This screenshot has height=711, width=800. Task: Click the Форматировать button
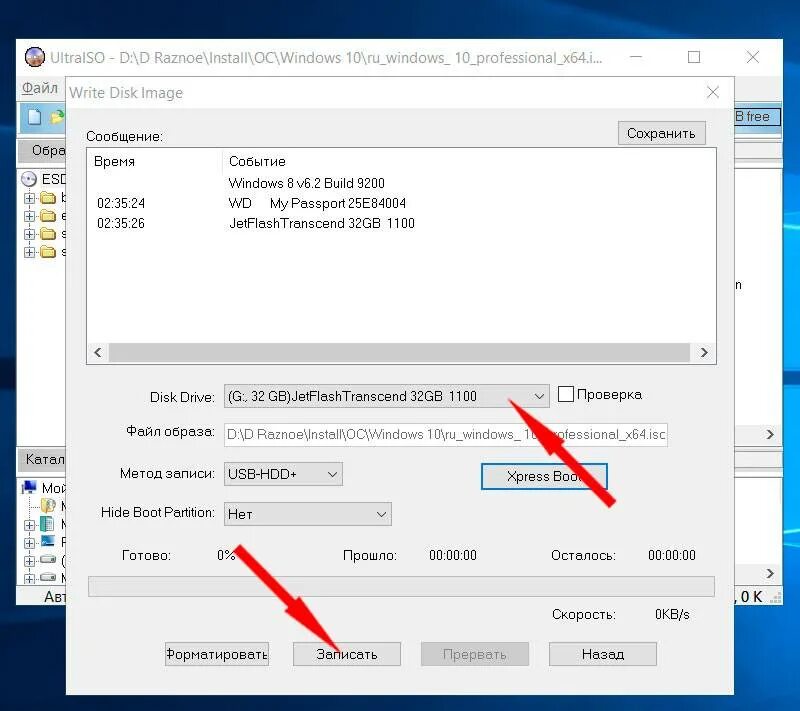217,654
